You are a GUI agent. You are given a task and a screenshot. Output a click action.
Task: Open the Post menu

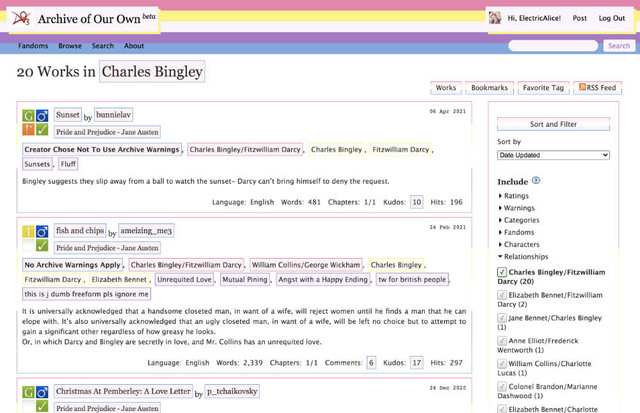[580, 18]
